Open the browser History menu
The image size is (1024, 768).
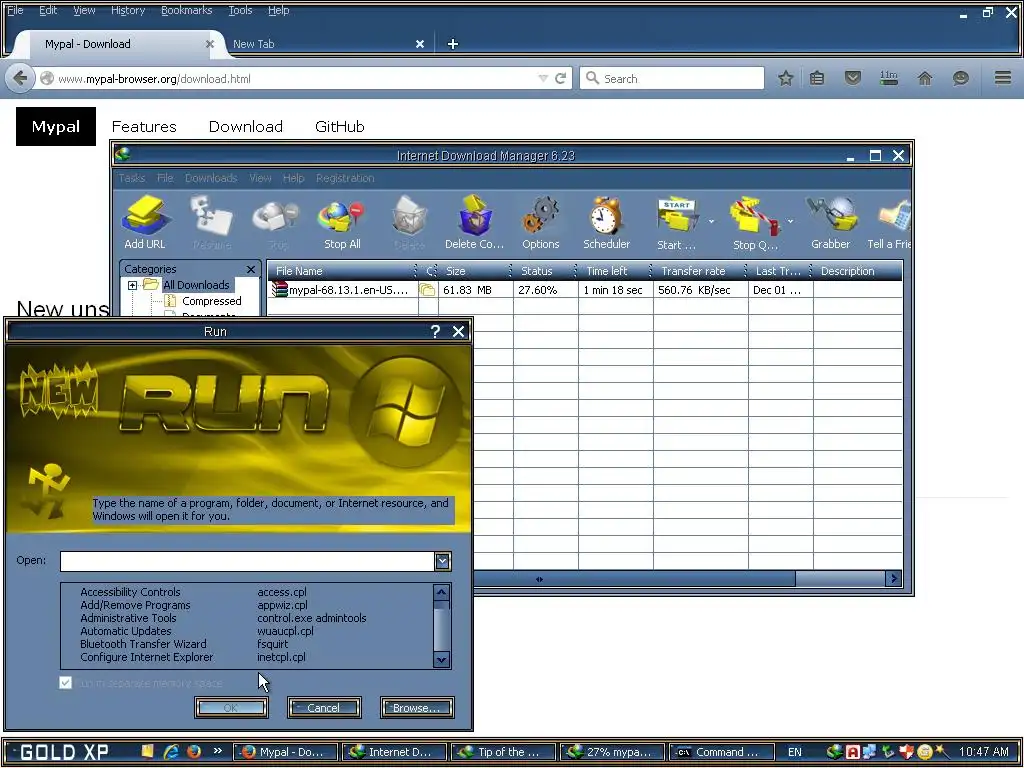[128, 10]
